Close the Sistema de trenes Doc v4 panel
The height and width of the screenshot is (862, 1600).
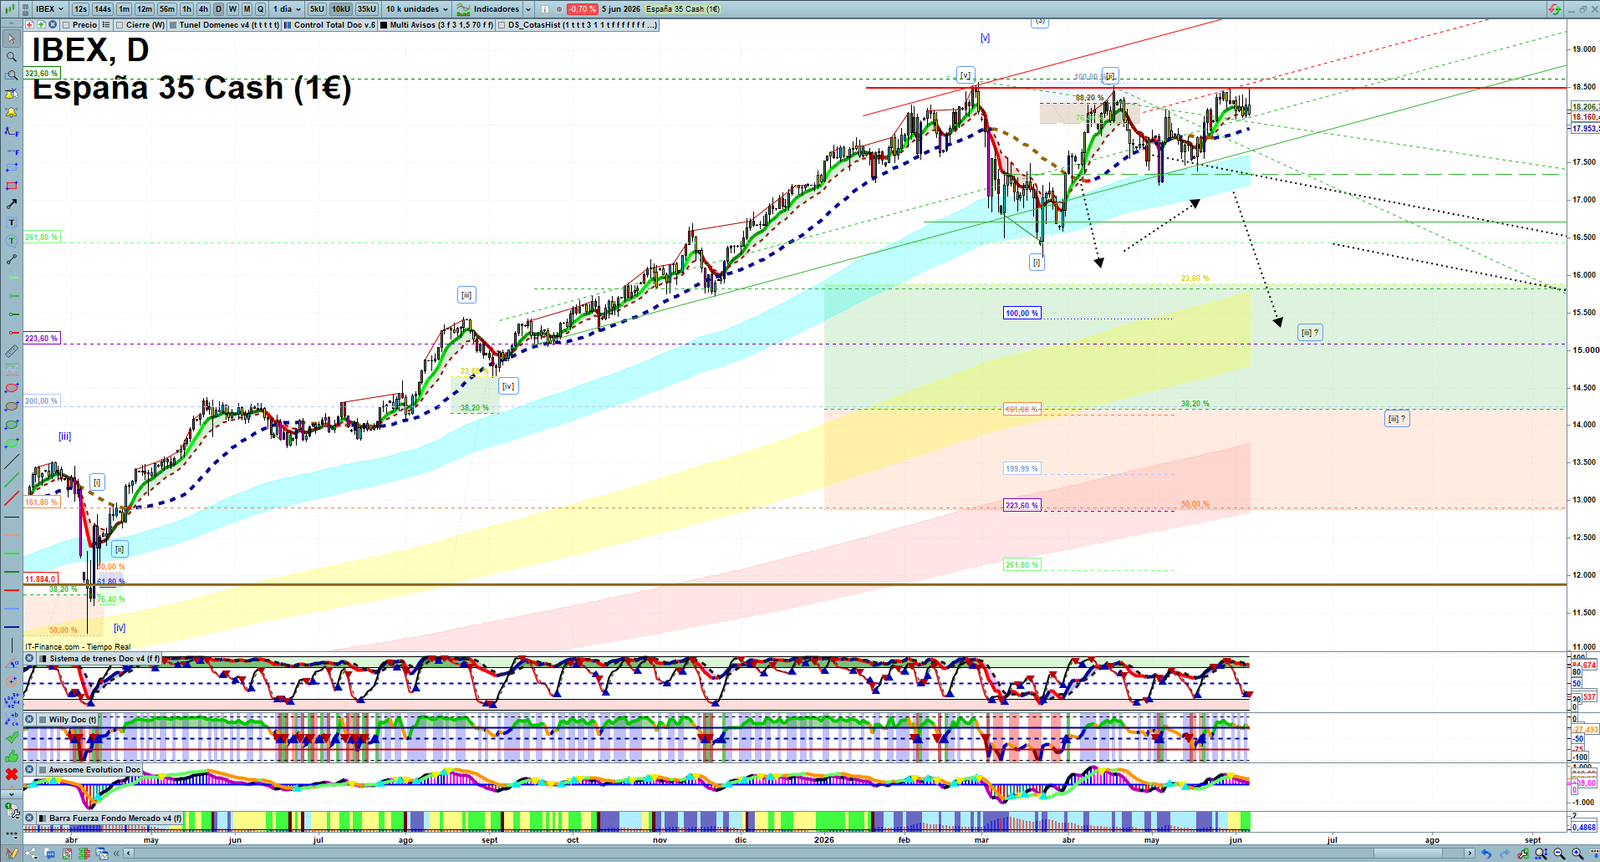tap(30, 659)
